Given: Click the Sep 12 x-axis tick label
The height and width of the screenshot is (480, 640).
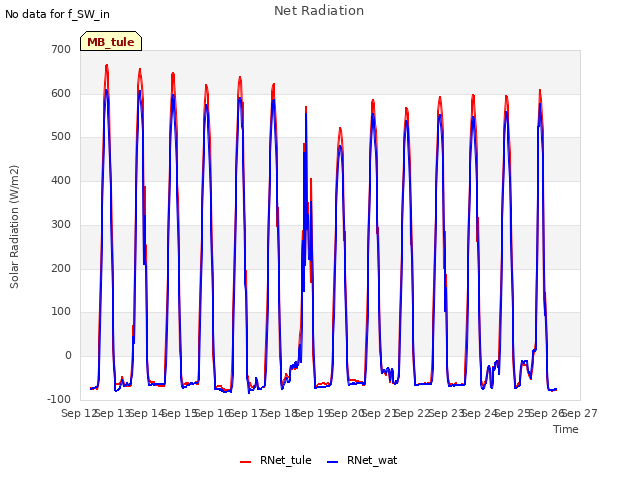Looking at the screenshot, I should click(78, 413).
